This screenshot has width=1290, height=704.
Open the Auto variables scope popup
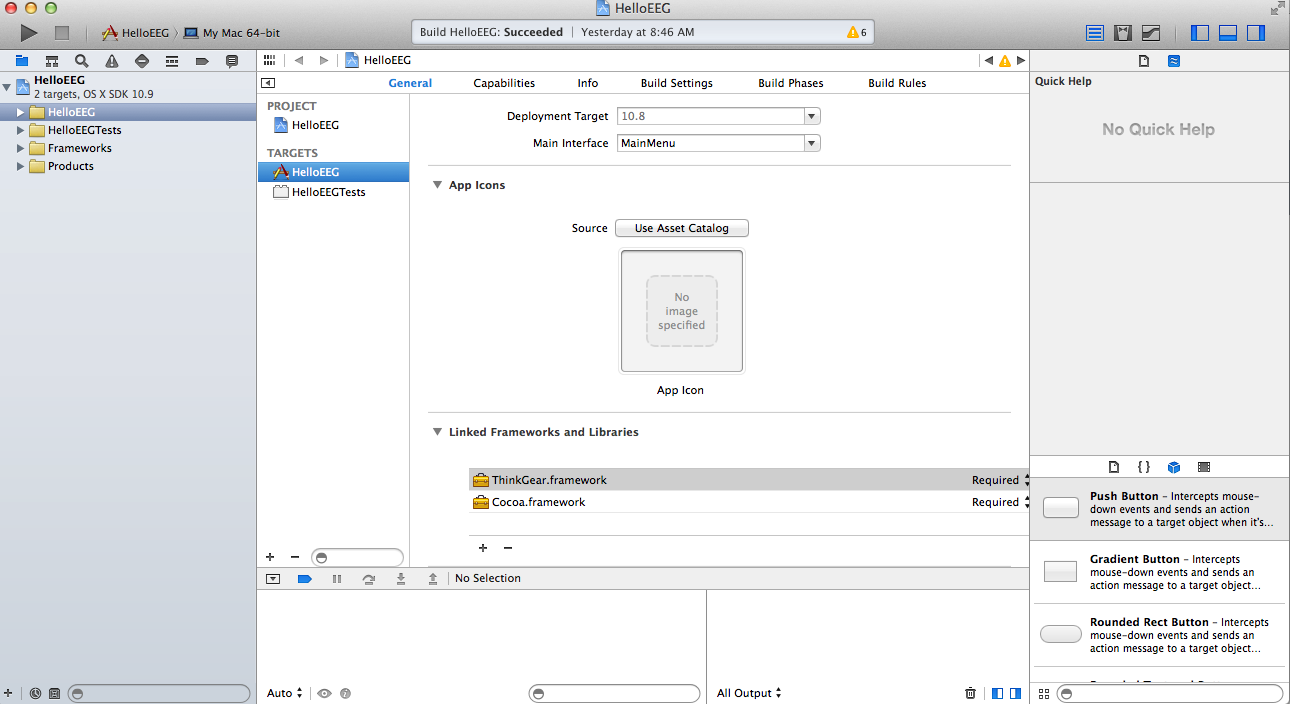pyautogui.click(x=285, y=693)
